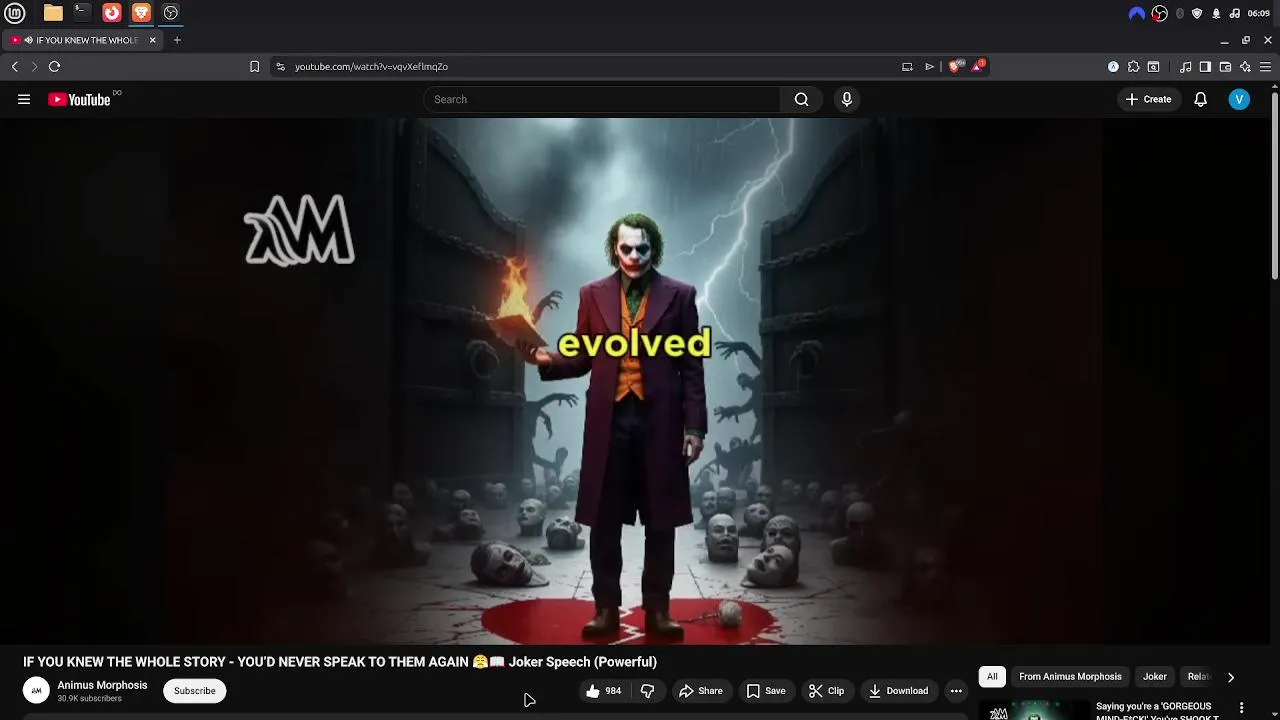Open options for 'GORGEOUS MIND' suggested video
The height and width of the screenshot is (720, 1280).
point(1242,708)
